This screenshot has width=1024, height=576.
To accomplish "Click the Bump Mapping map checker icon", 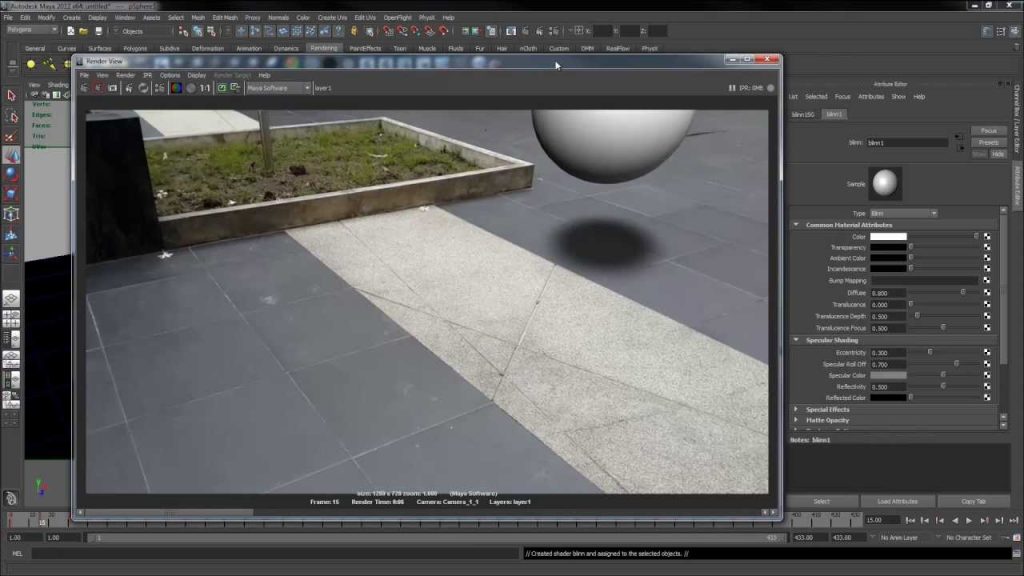I will [987, 280].
